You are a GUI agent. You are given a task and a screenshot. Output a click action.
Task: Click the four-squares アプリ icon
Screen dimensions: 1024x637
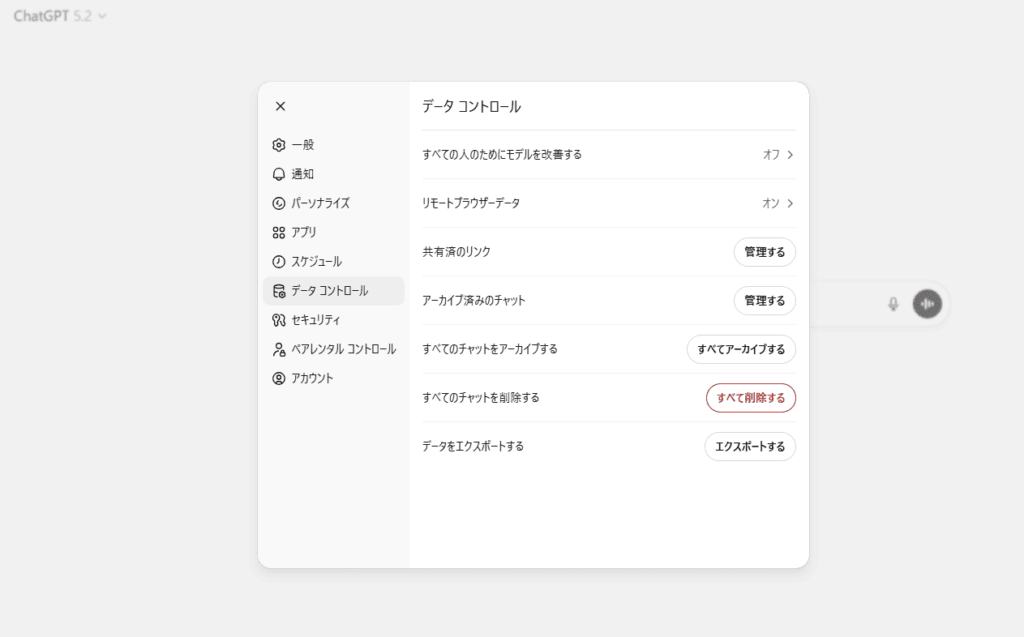(x=279, y=232)
